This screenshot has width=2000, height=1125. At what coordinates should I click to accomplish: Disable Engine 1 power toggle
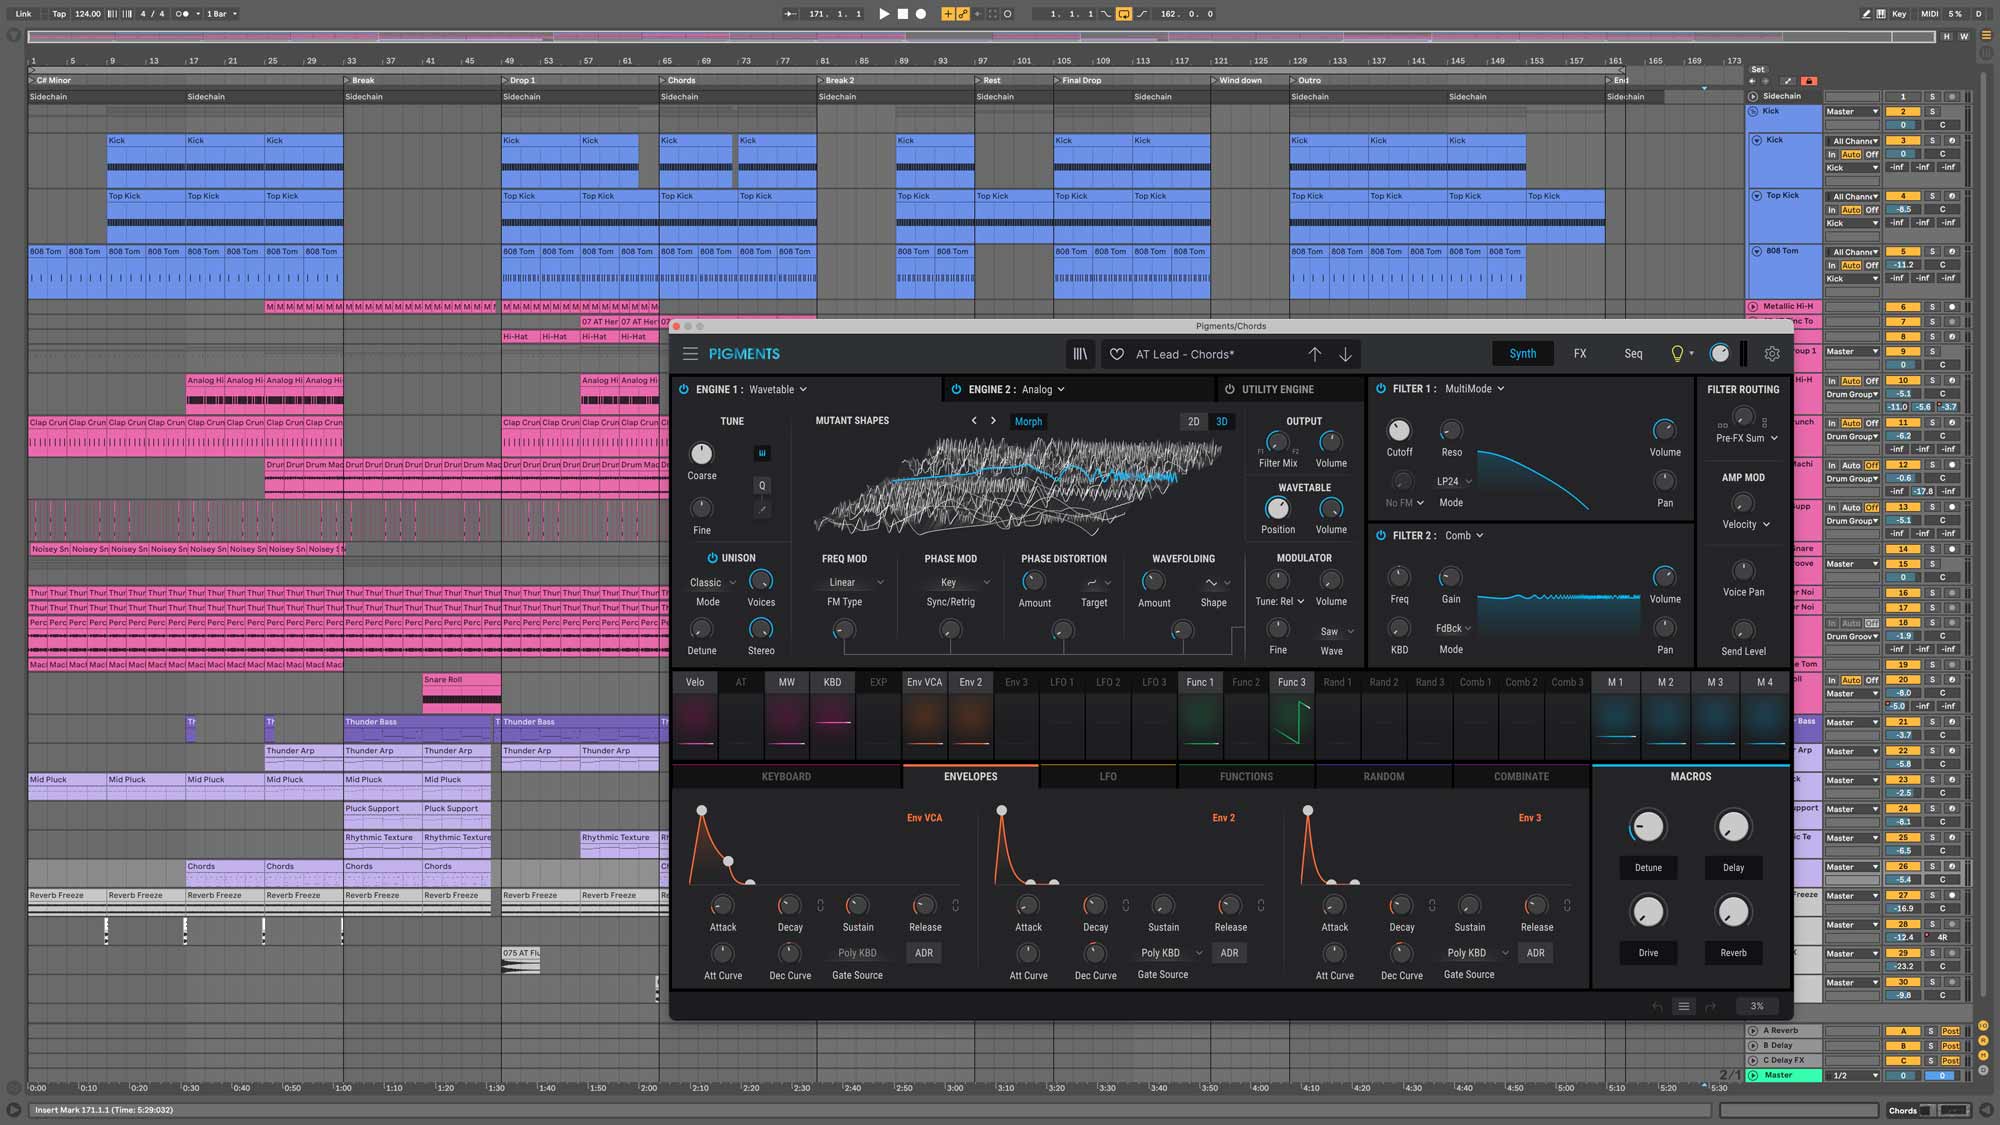pos(684,389)
